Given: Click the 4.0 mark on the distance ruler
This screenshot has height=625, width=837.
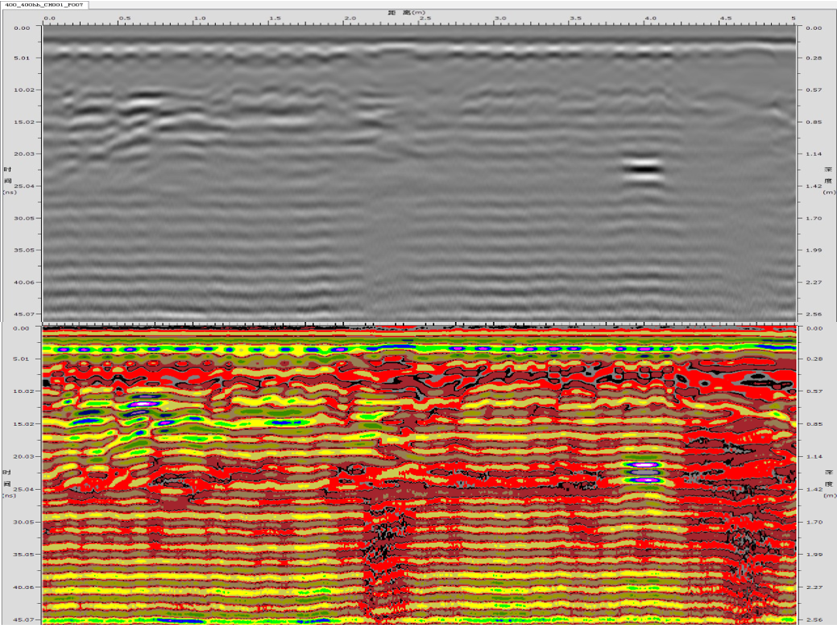Looking at the screenshot, I should (x=650, y=19).
